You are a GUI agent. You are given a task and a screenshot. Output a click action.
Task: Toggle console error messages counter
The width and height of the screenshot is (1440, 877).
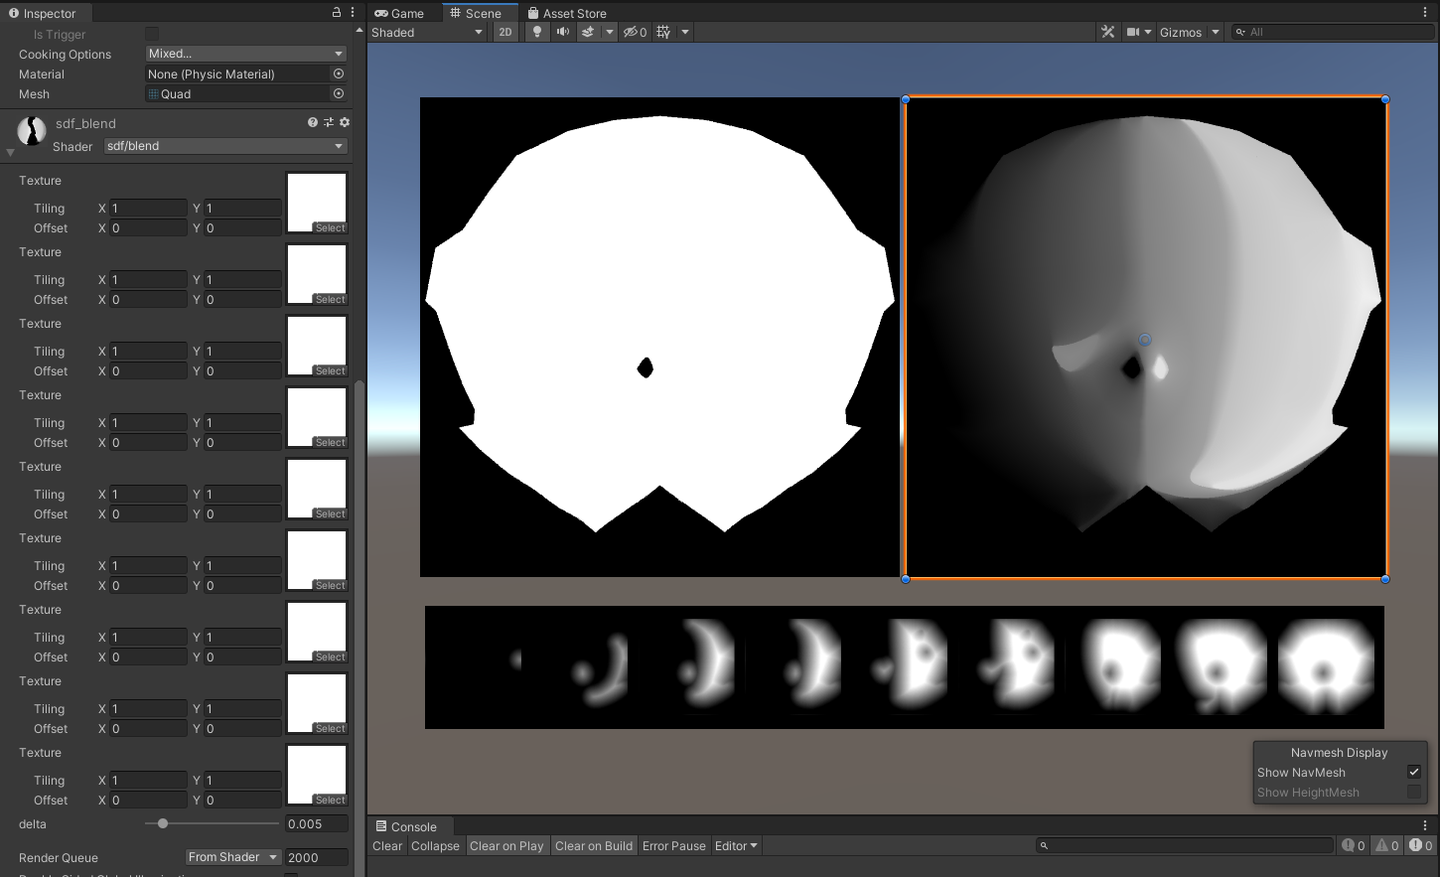click(x=1421, y=846)
